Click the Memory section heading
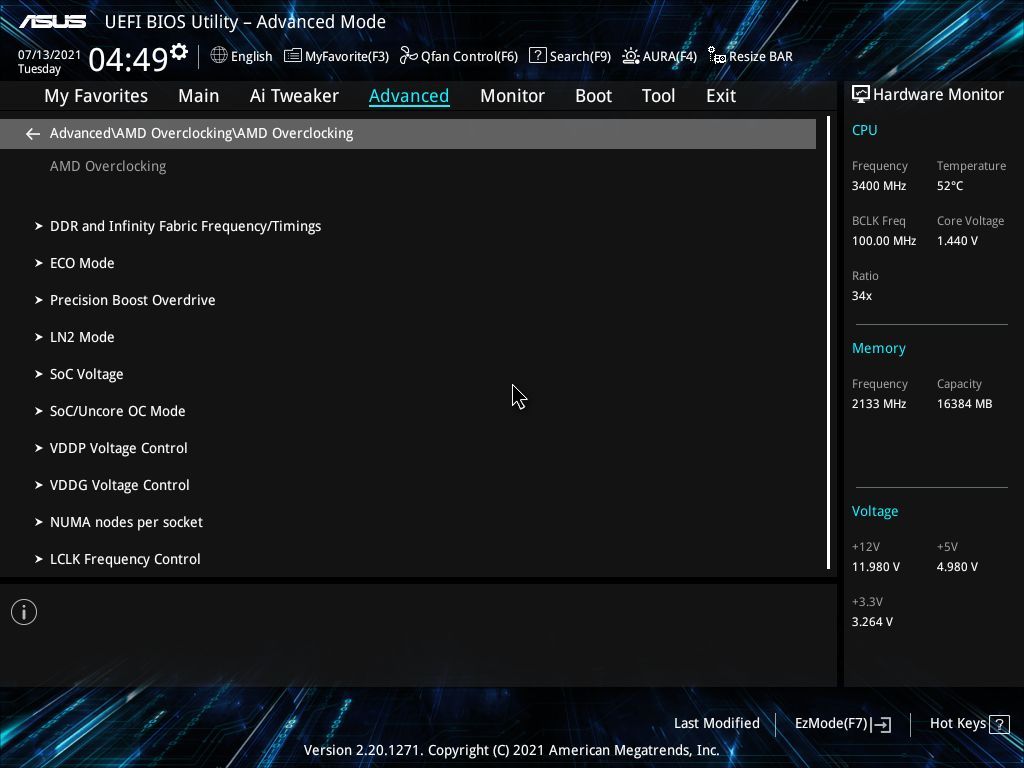This screenshot has height=768, width=1024. (x=878, y=349)
